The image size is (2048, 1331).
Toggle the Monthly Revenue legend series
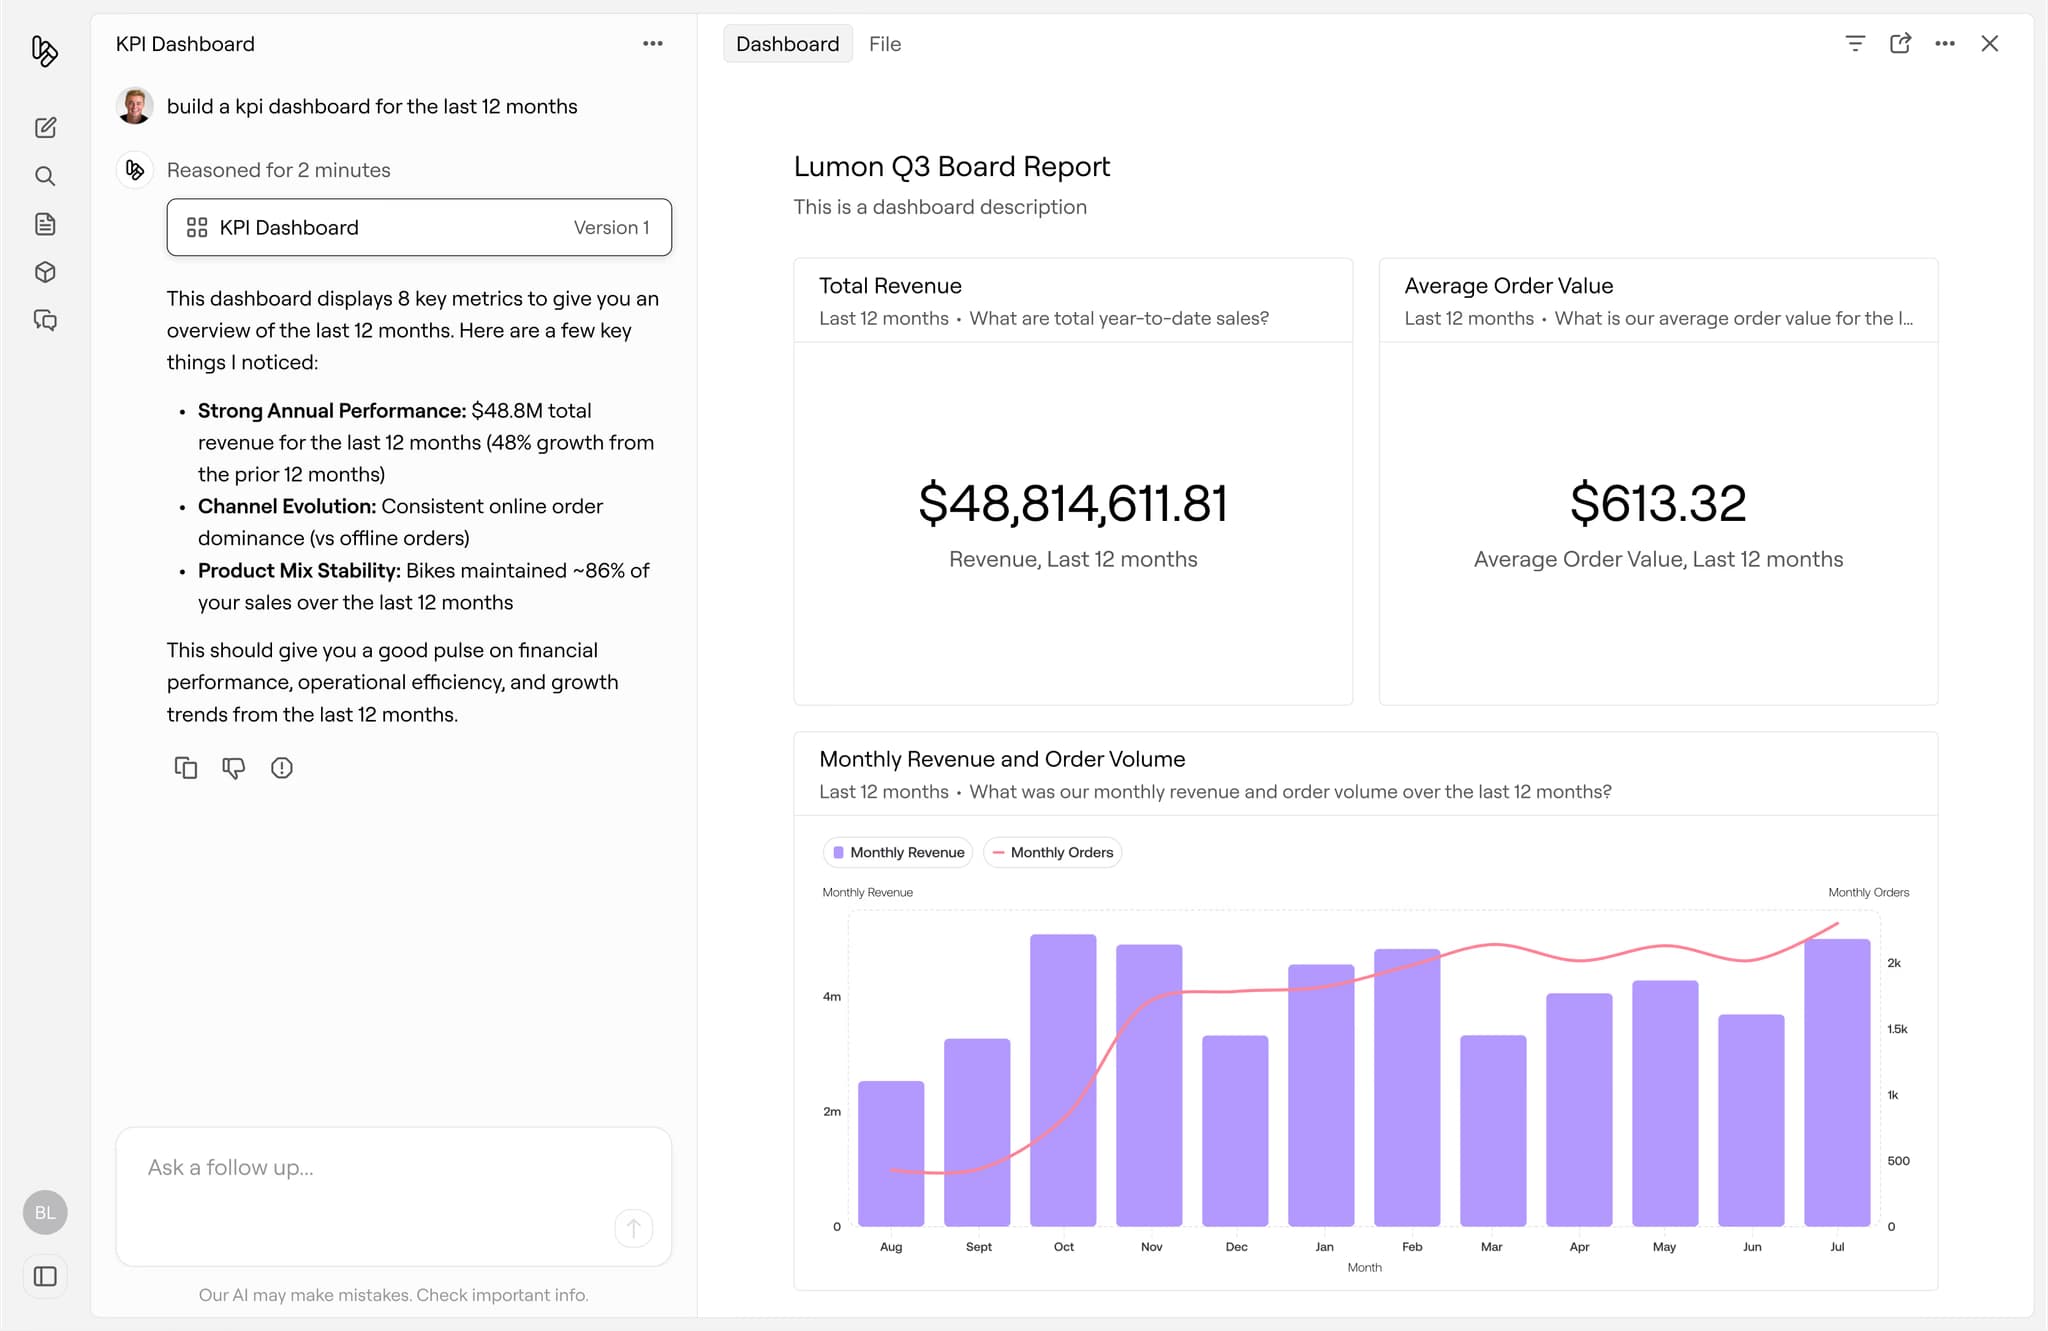coord(897,852)
